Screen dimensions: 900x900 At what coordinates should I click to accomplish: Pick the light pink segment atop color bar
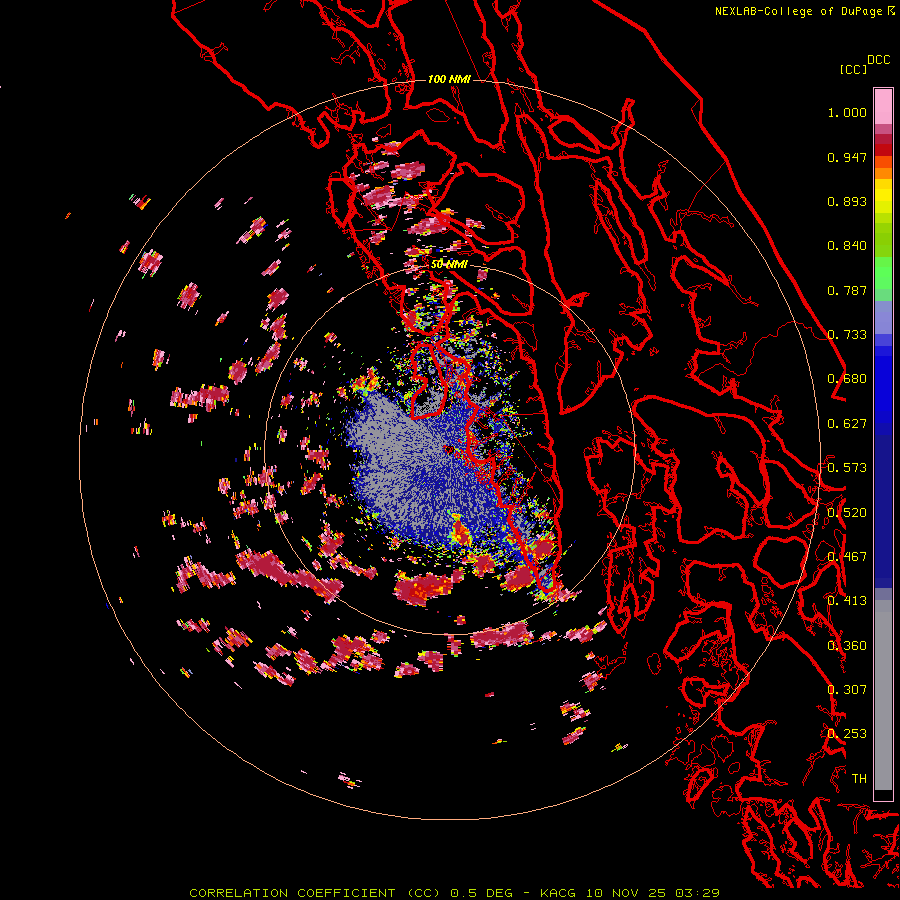click(x=883, y=106)
